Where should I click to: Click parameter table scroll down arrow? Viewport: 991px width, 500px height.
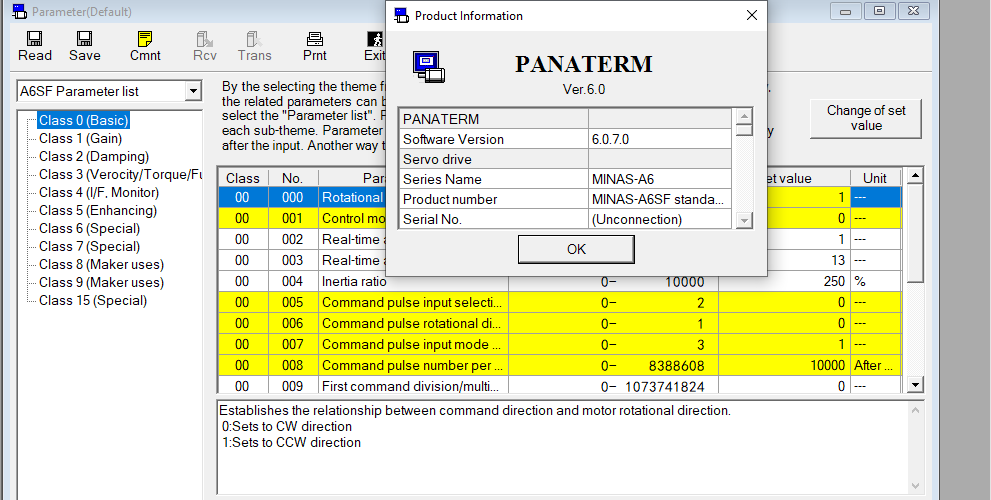point(915,384)
